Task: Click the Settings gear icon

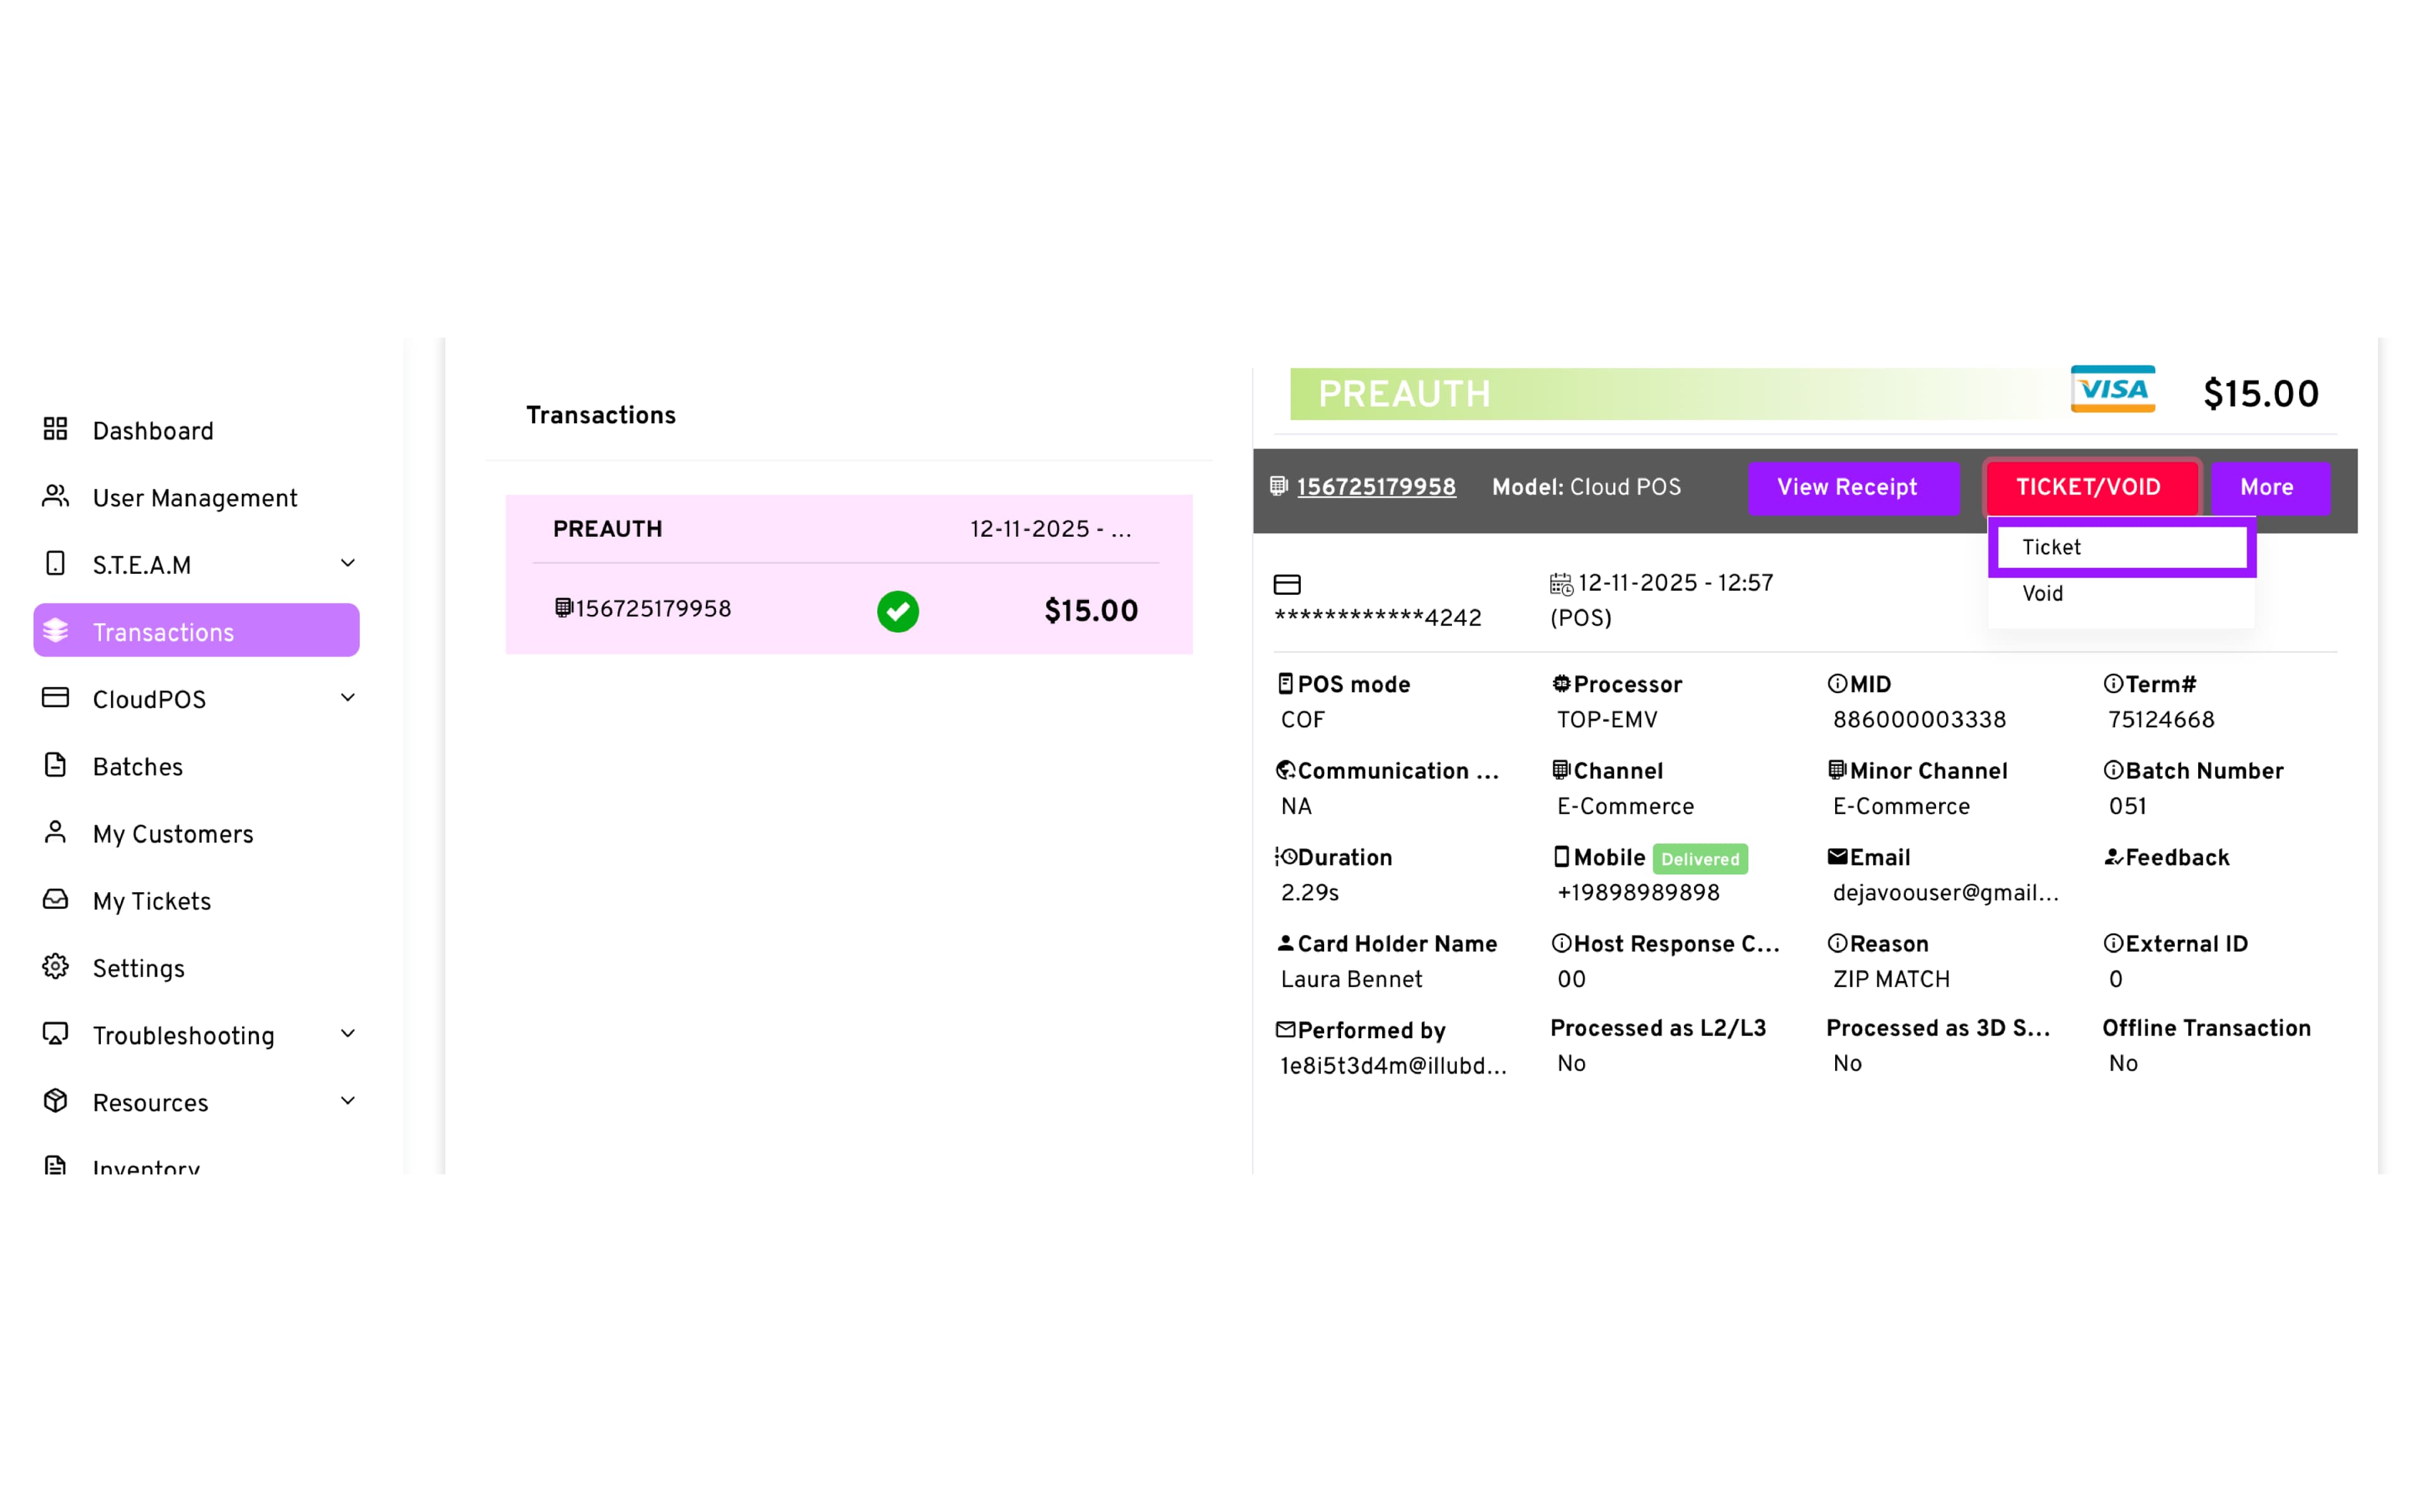Action: pos(56,967)
